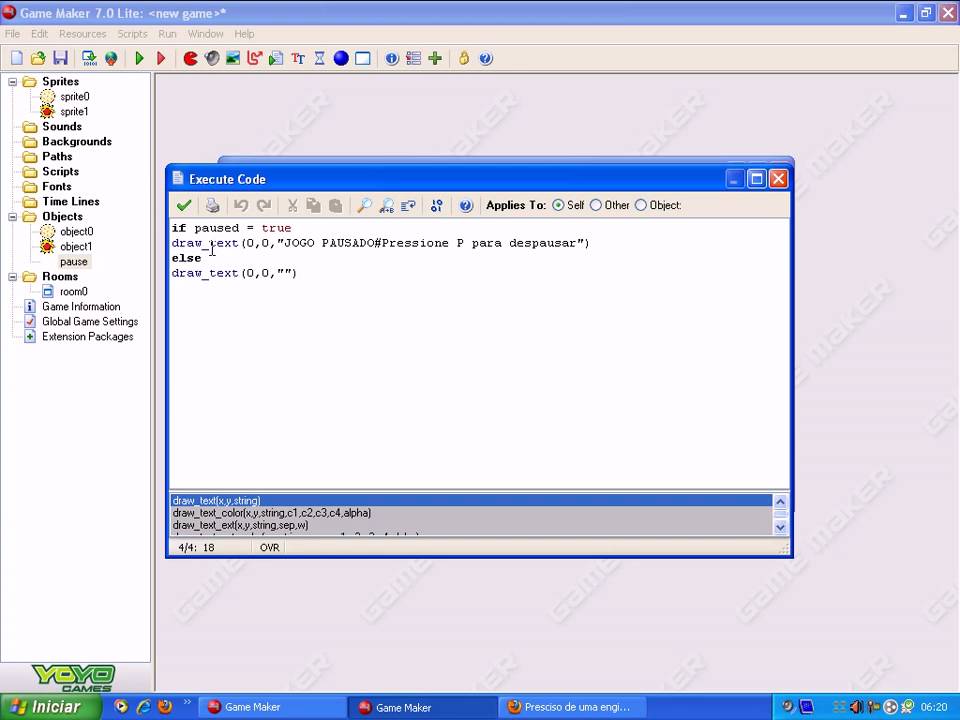
Task: Copy selected code in the code editor
Action: coord(313,205)
